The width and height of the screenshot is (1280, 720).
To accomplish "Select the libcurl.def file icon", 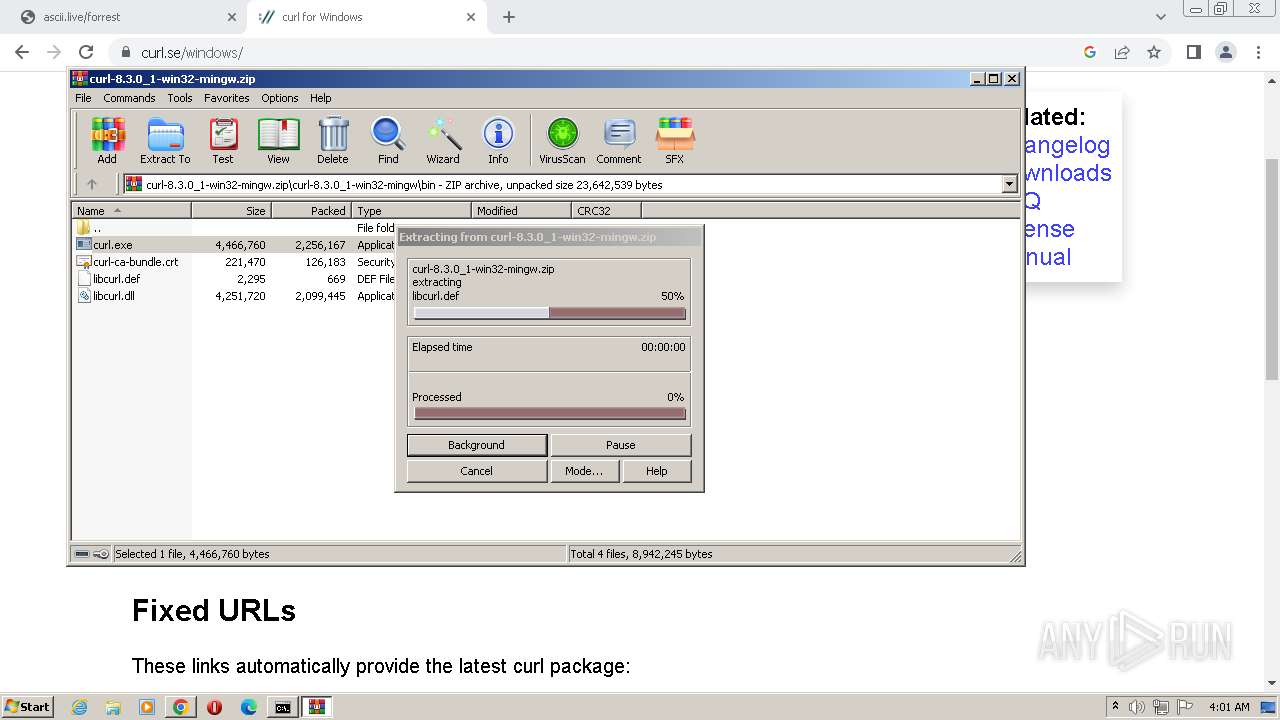I will click(x=84, y=279).
